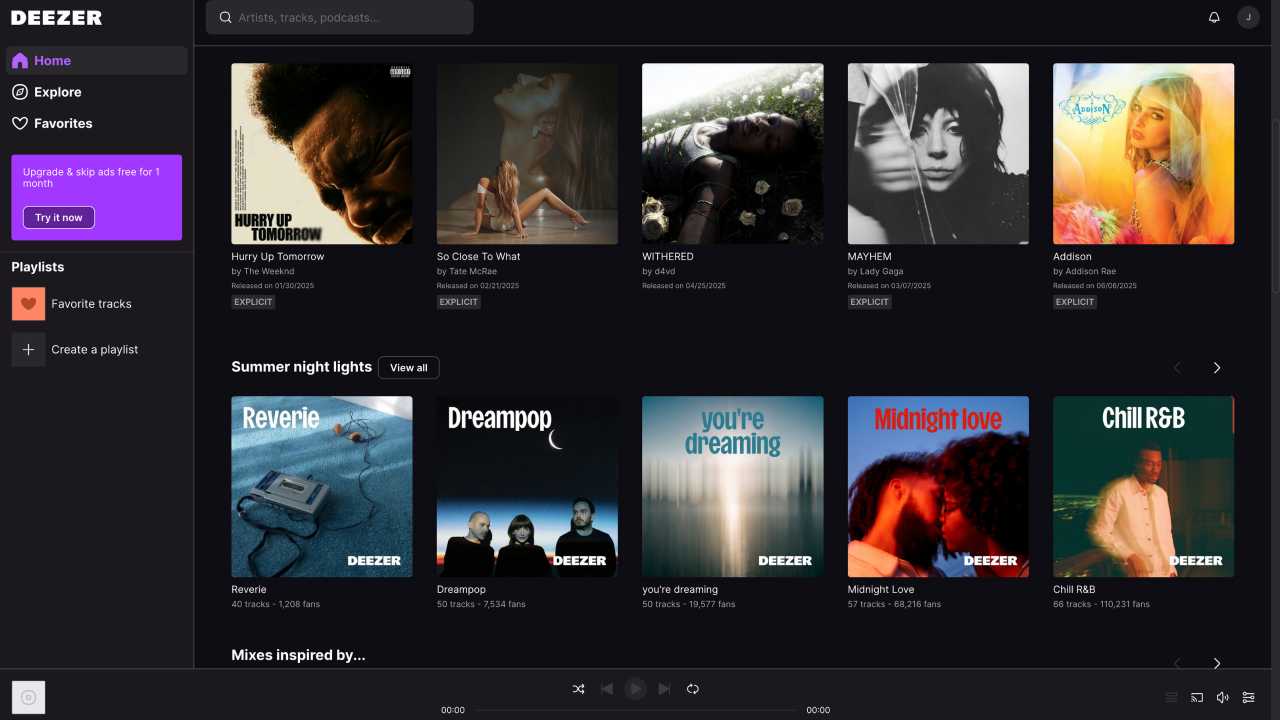Open Hurry Up Tomorrow album cover
This screenshot has width=1280, height=720.
tap(322, 154)
